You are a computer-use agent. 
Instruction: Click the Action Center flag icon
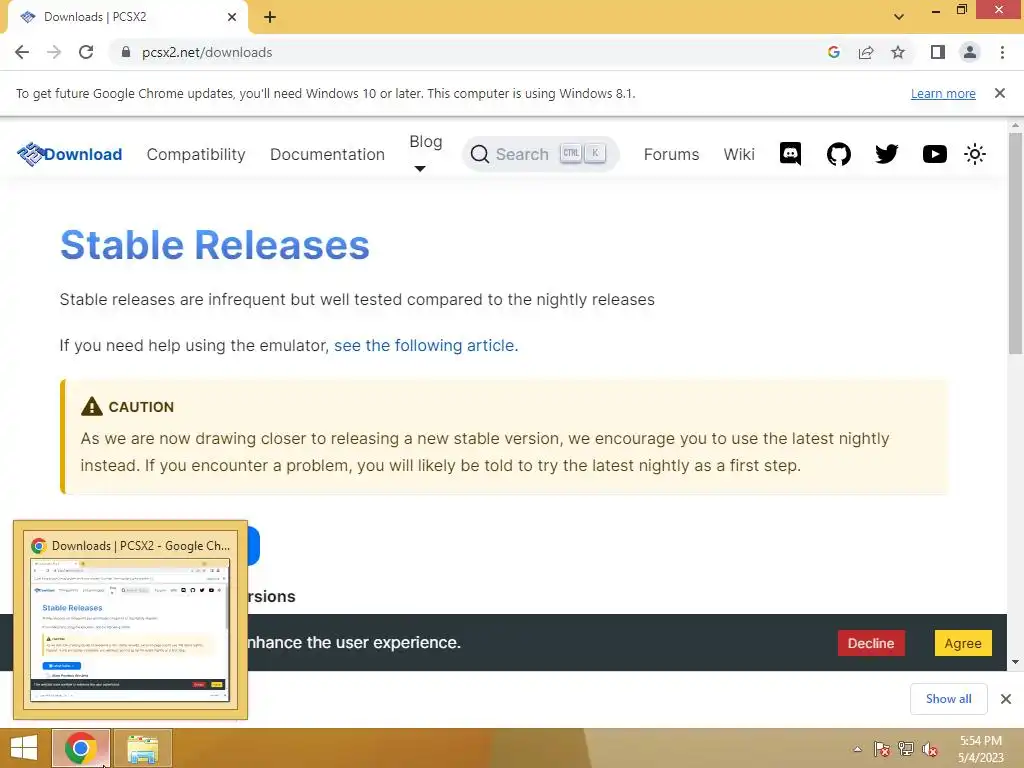coord(882,749)
